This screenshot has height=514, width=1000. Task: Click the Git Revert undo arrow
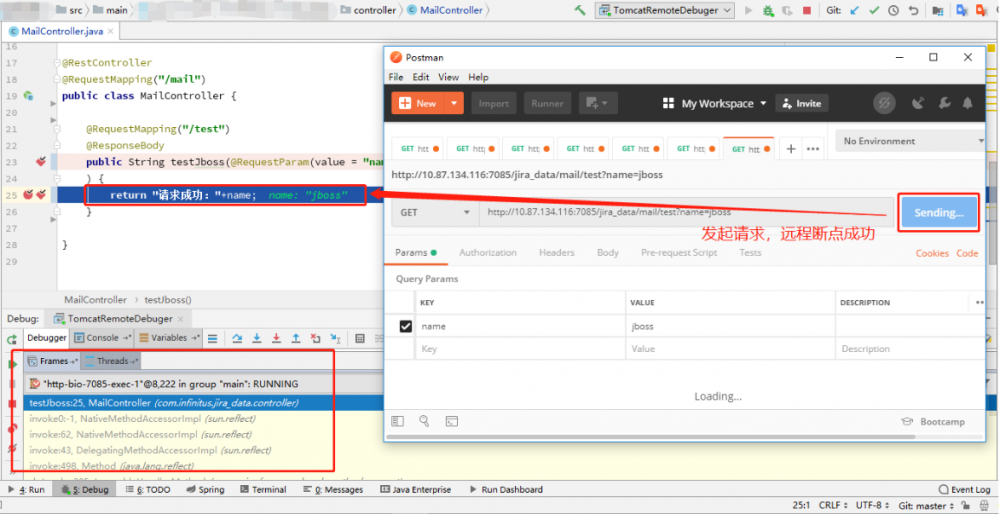coord(913,10)
